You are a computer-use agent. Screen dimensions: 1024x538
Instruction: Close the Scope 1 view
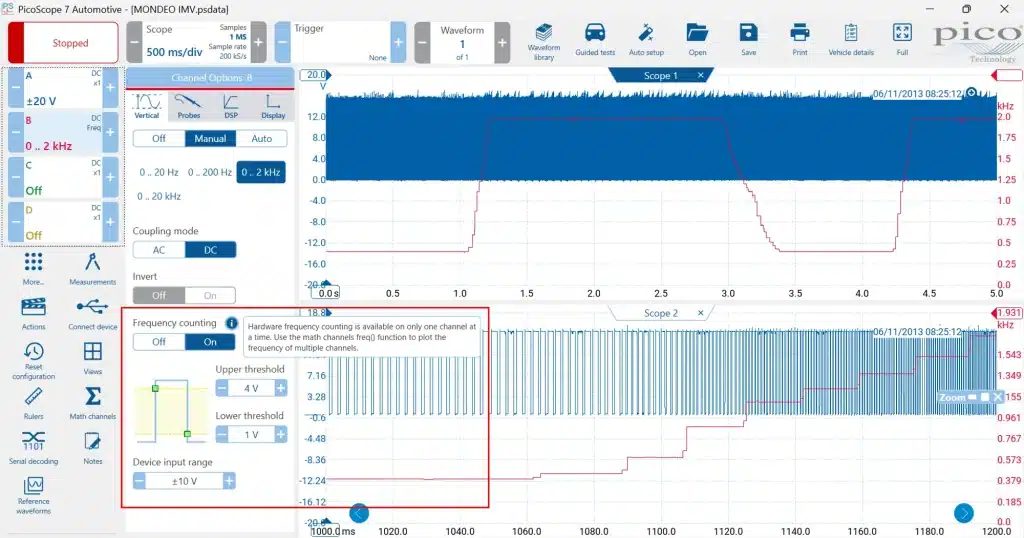(701, 76)
